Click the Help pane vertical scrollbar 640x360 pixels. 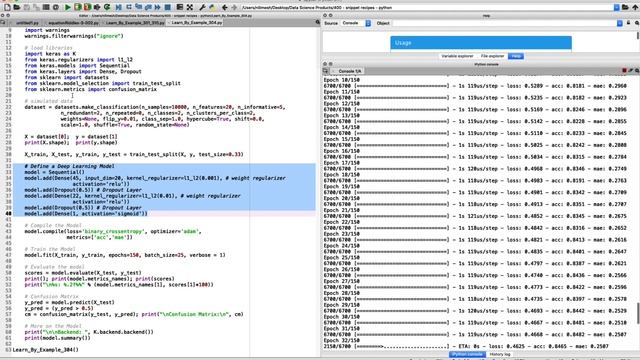pos(638,36)
